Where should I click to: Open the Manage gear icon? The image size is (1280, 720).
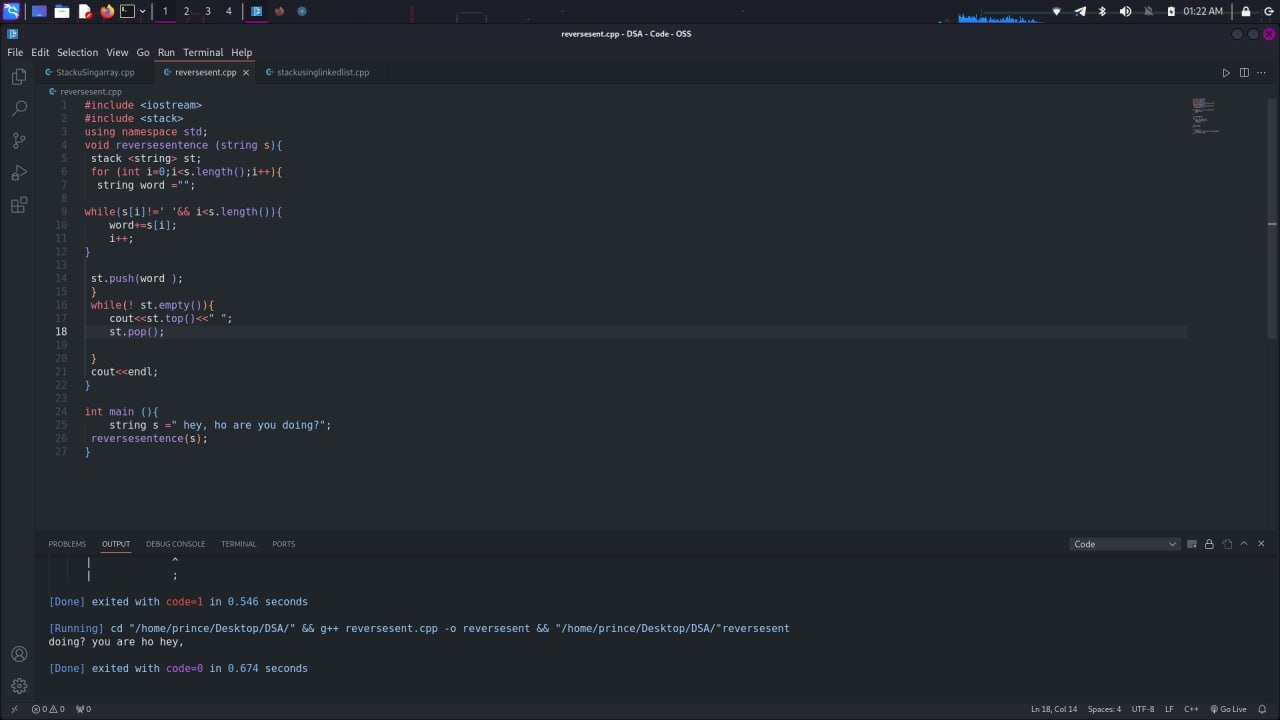tap(18, 686)
